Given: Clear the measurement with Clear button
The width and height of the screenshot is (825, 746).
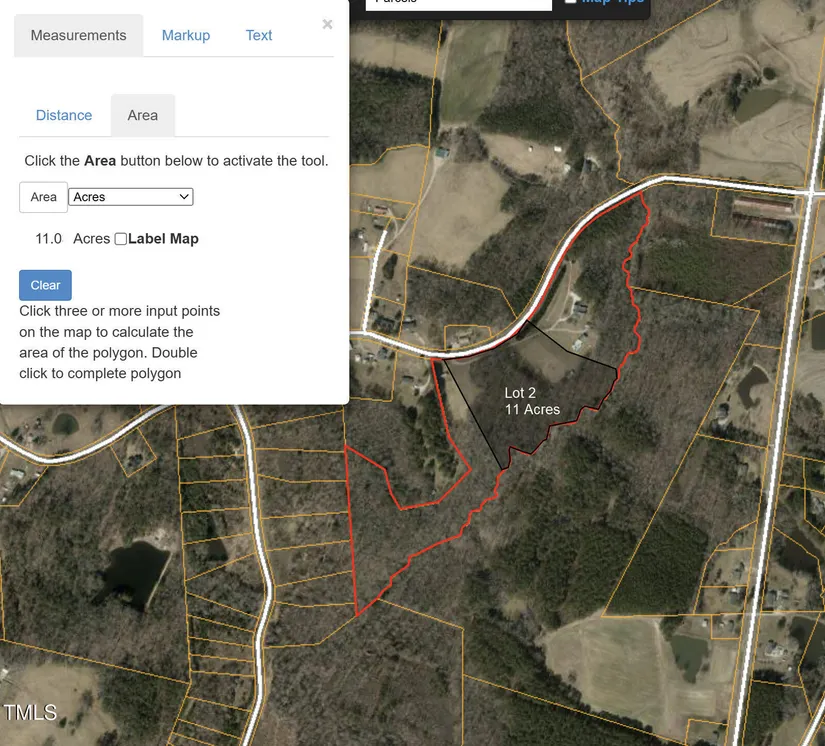Looking at the screenshot, I should [x=45, y=285].
